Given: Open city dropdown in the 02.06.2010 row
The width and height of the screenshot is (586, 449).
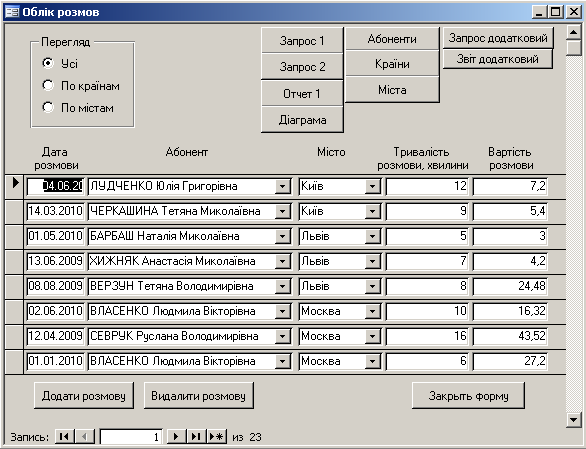Looking at the screenshot, I should [x=373, y=311].
